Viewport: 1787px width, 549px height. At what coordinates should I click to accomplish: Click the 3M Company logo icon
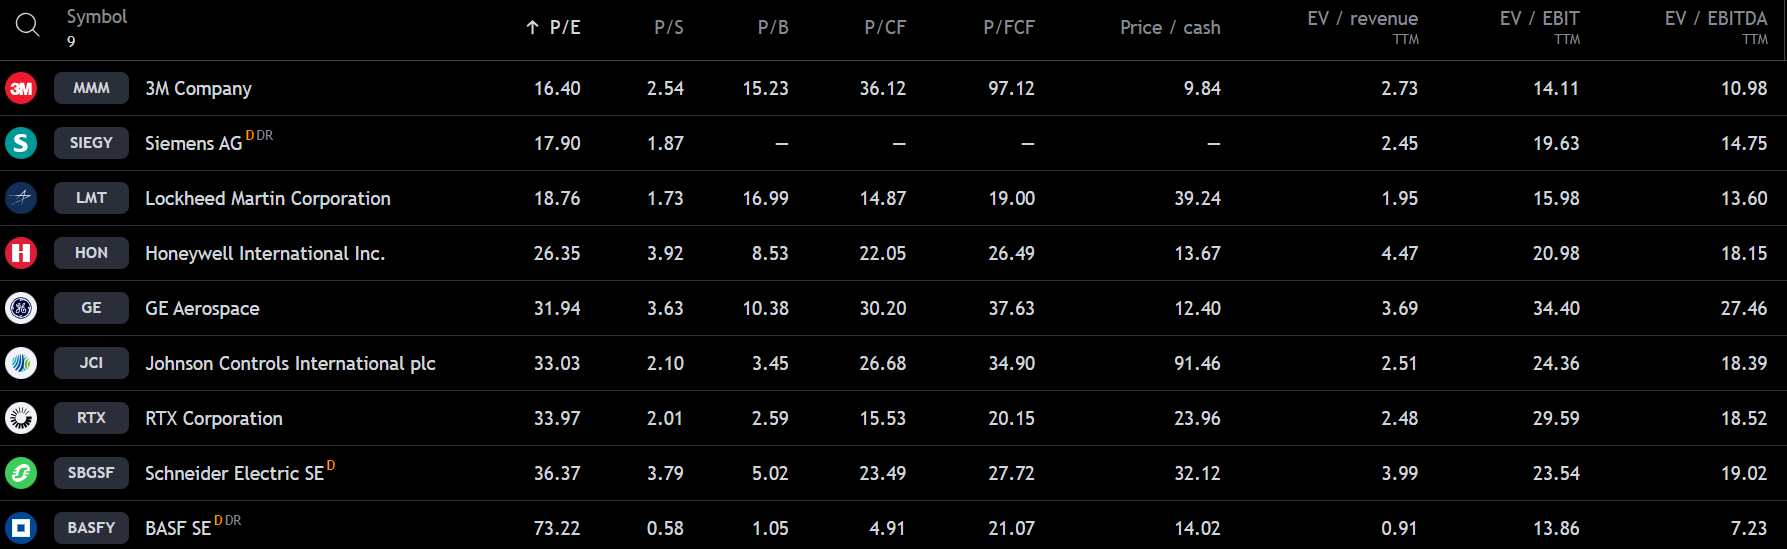tap(21, 88)
